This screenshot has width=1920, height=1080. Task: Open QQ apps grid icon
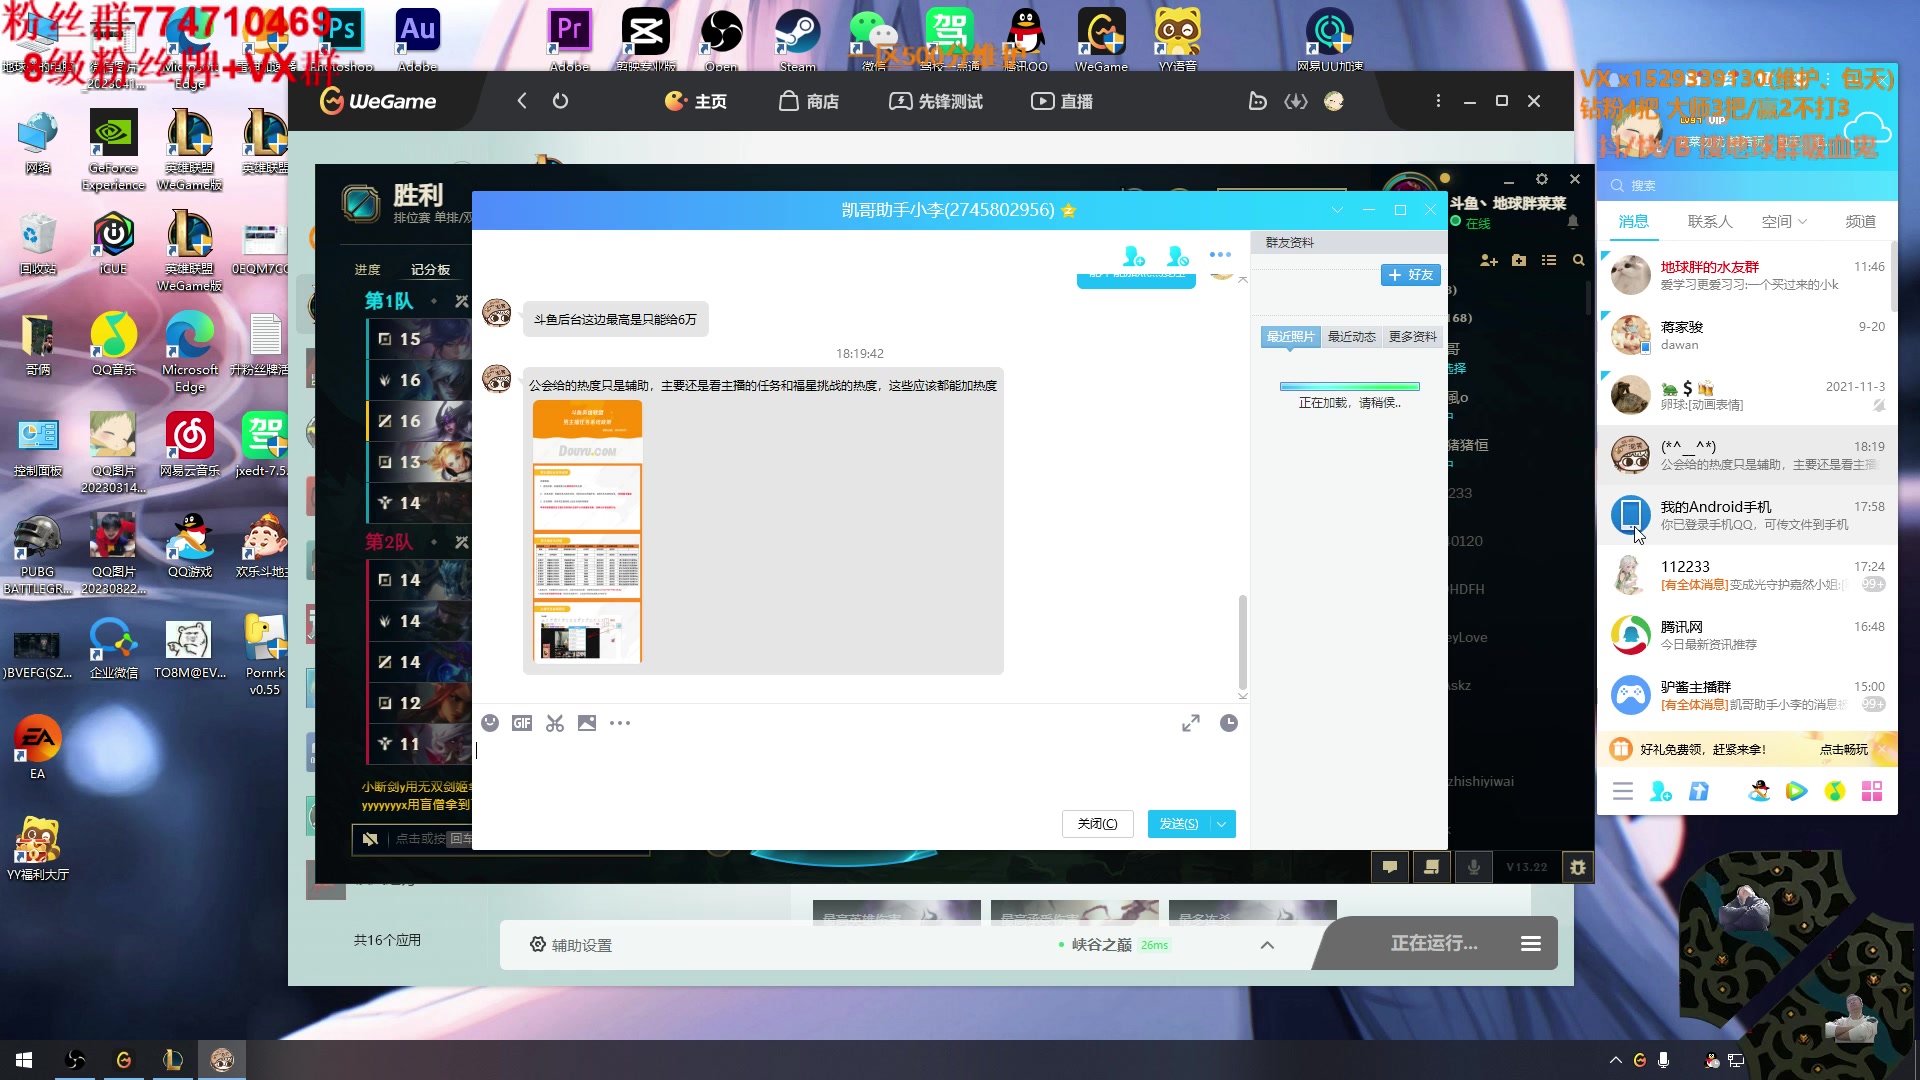1872,792
